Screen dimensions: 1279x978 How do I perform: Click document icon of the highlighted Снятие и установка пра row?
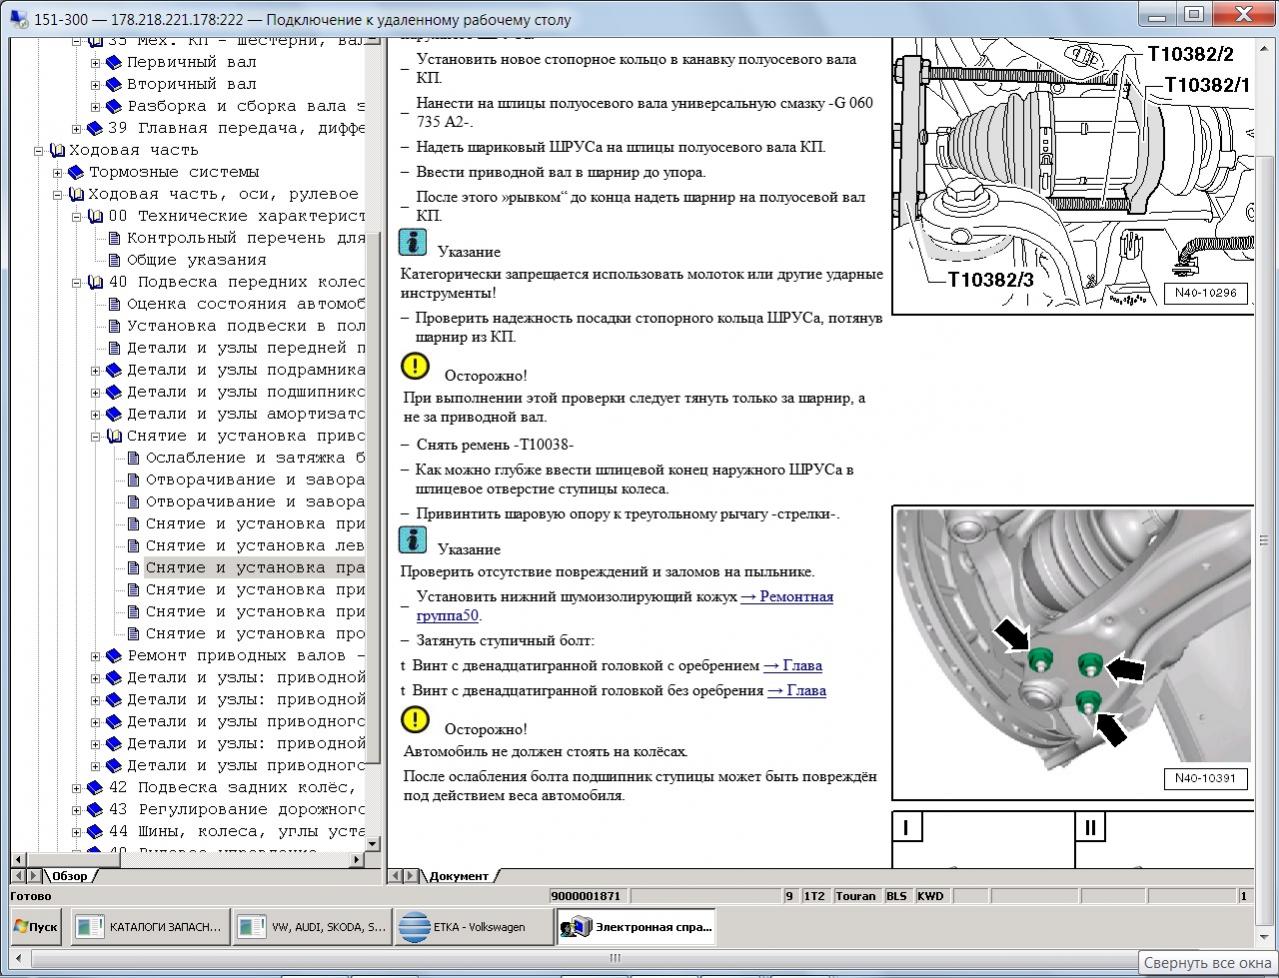click(x=132, y=568)
